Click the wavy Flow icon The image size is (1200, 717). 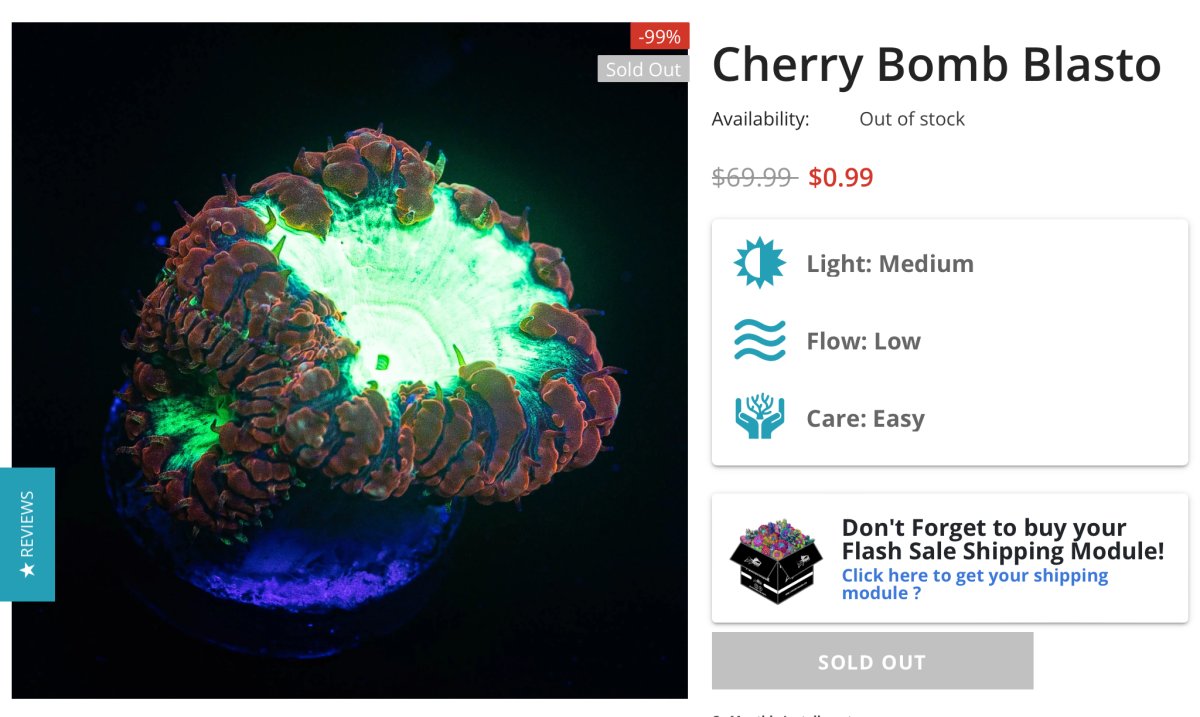pos(759,340)
